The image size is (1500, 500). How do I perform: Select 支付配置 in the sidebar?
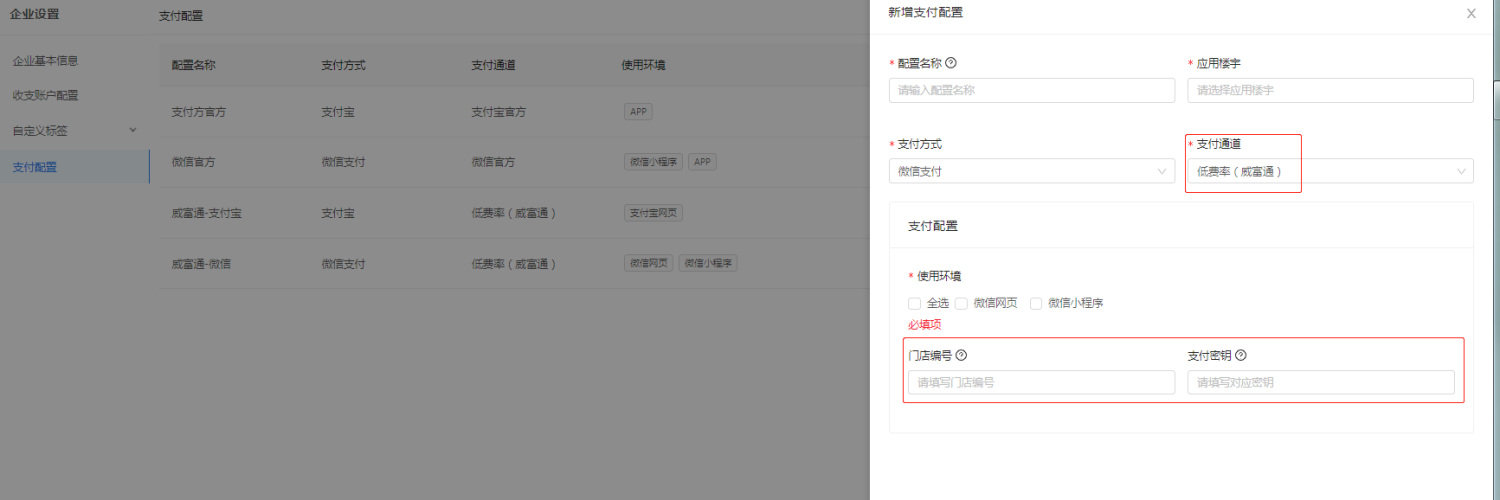pyautogui.click(x=35, y=167)
